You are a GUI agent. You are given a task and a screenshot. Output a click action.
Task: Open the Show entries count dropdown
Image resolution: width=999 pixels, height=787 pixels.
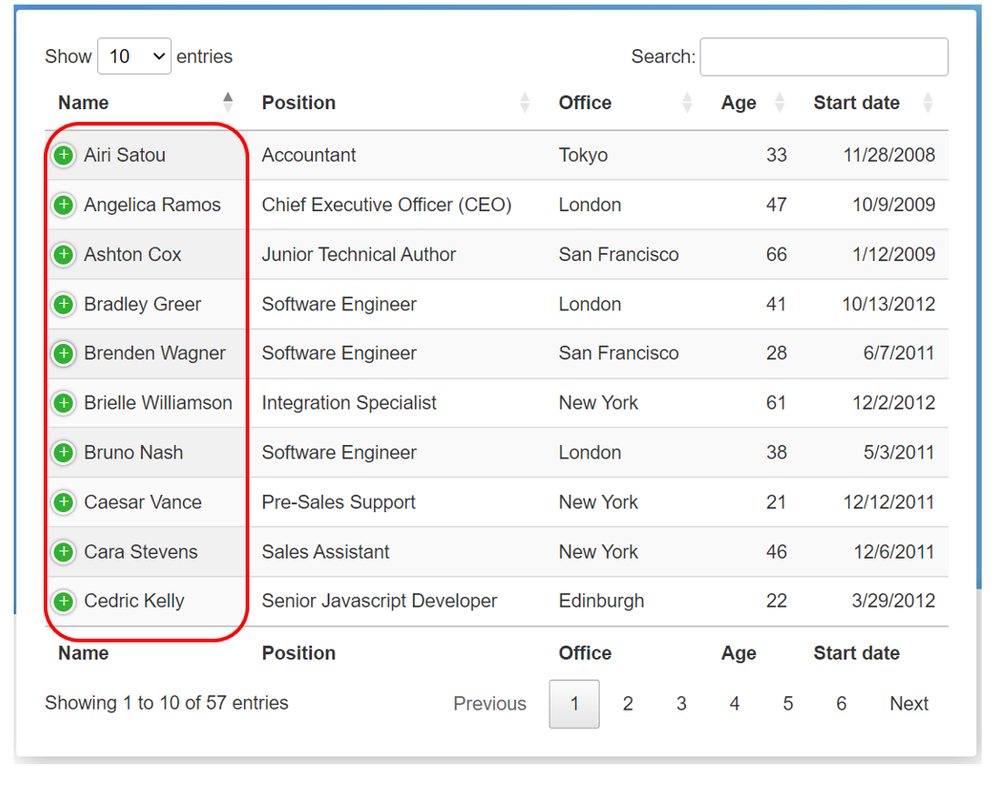(x=134, y=57)
